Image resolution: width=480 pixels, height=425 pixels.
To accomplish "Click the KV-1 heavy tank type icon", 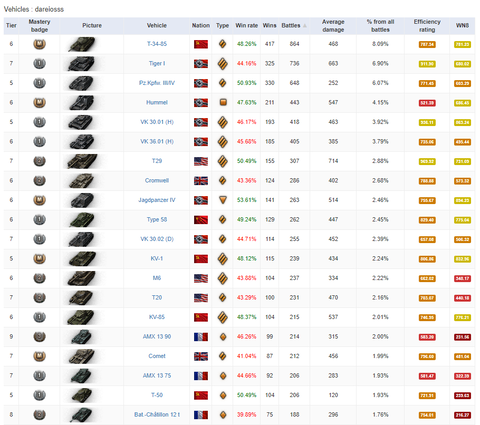I will coord(223,259).
